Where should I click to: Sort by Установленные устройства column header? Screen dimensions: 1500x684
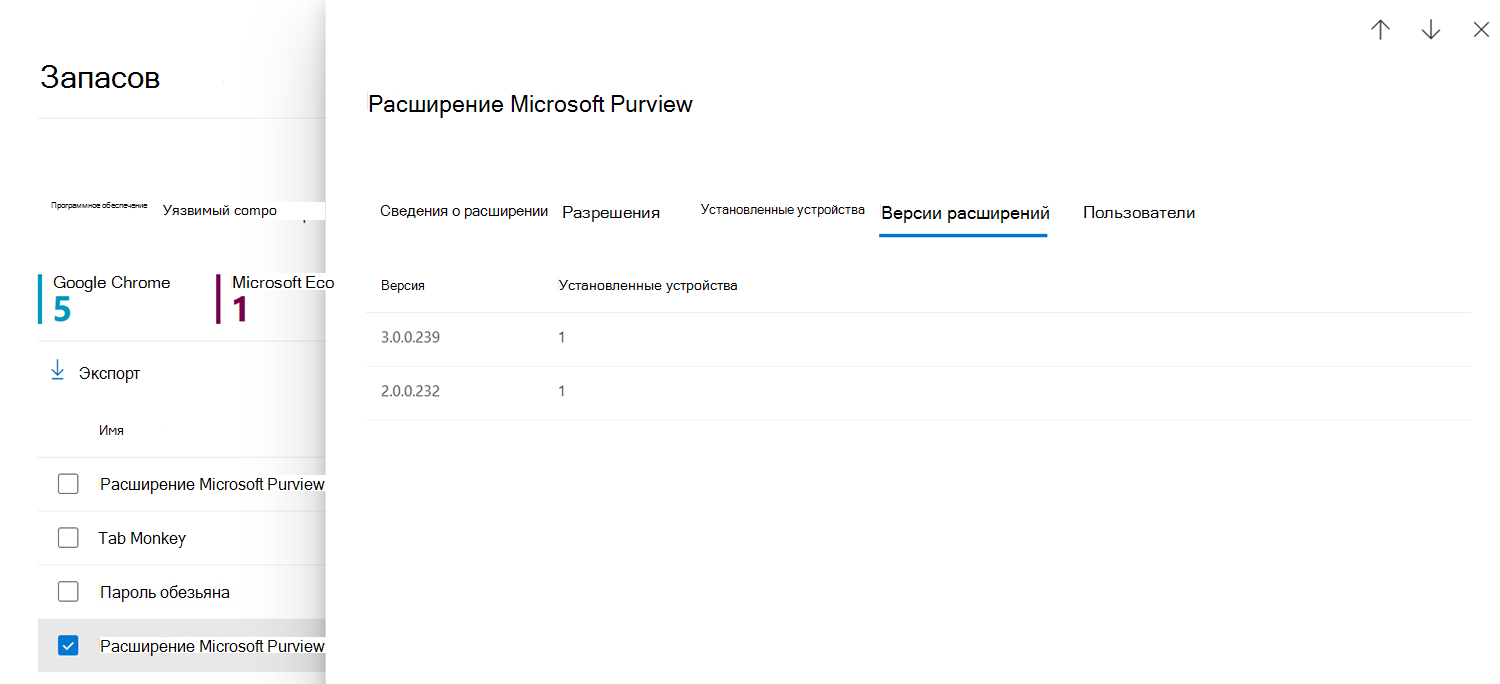648,285
